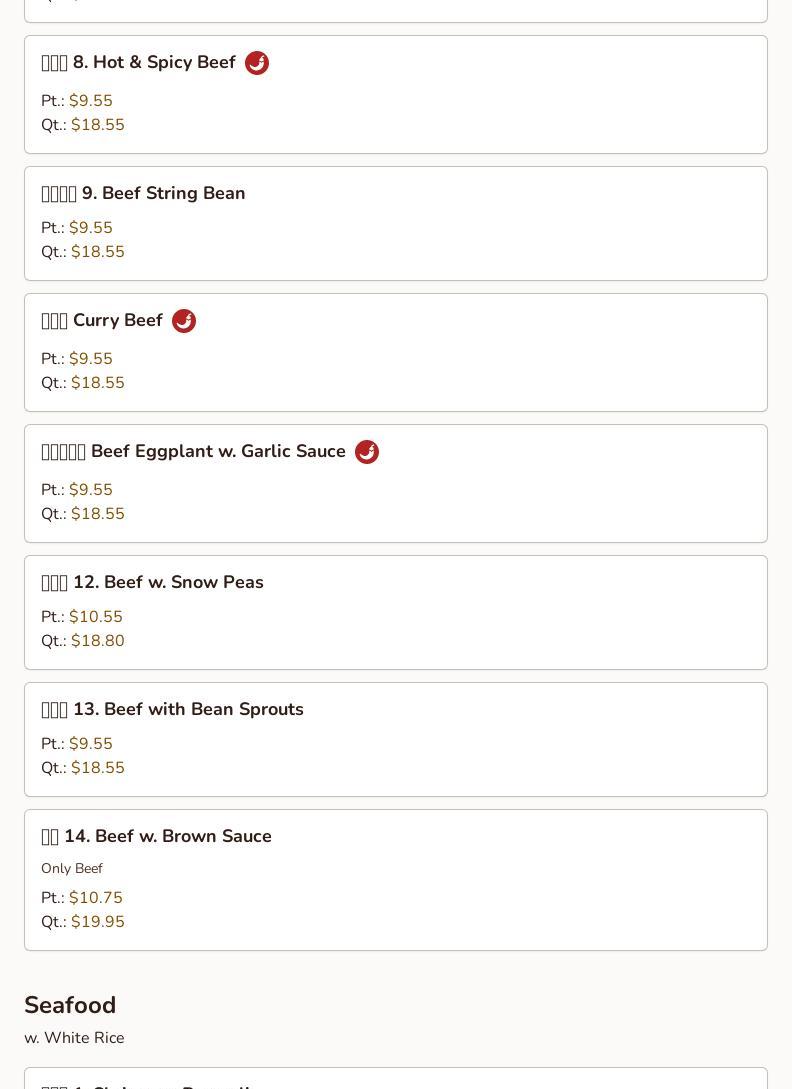Select Beef w. Brown Sauce quart $19.95
Image resolution: width=792 pixels, height=1089 pixels.
(x=98, y=922)
